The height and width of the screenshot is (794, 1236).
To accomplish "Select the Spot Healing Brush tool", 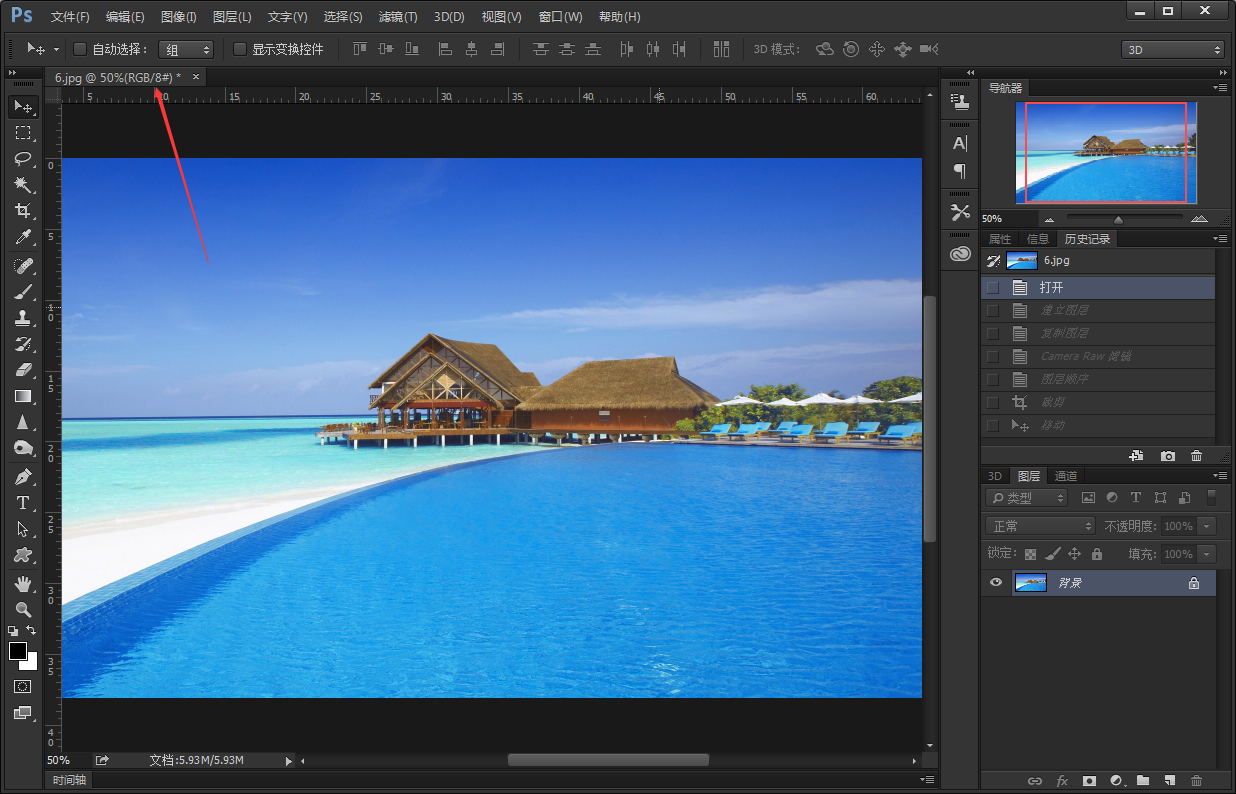I will (22, 266).
